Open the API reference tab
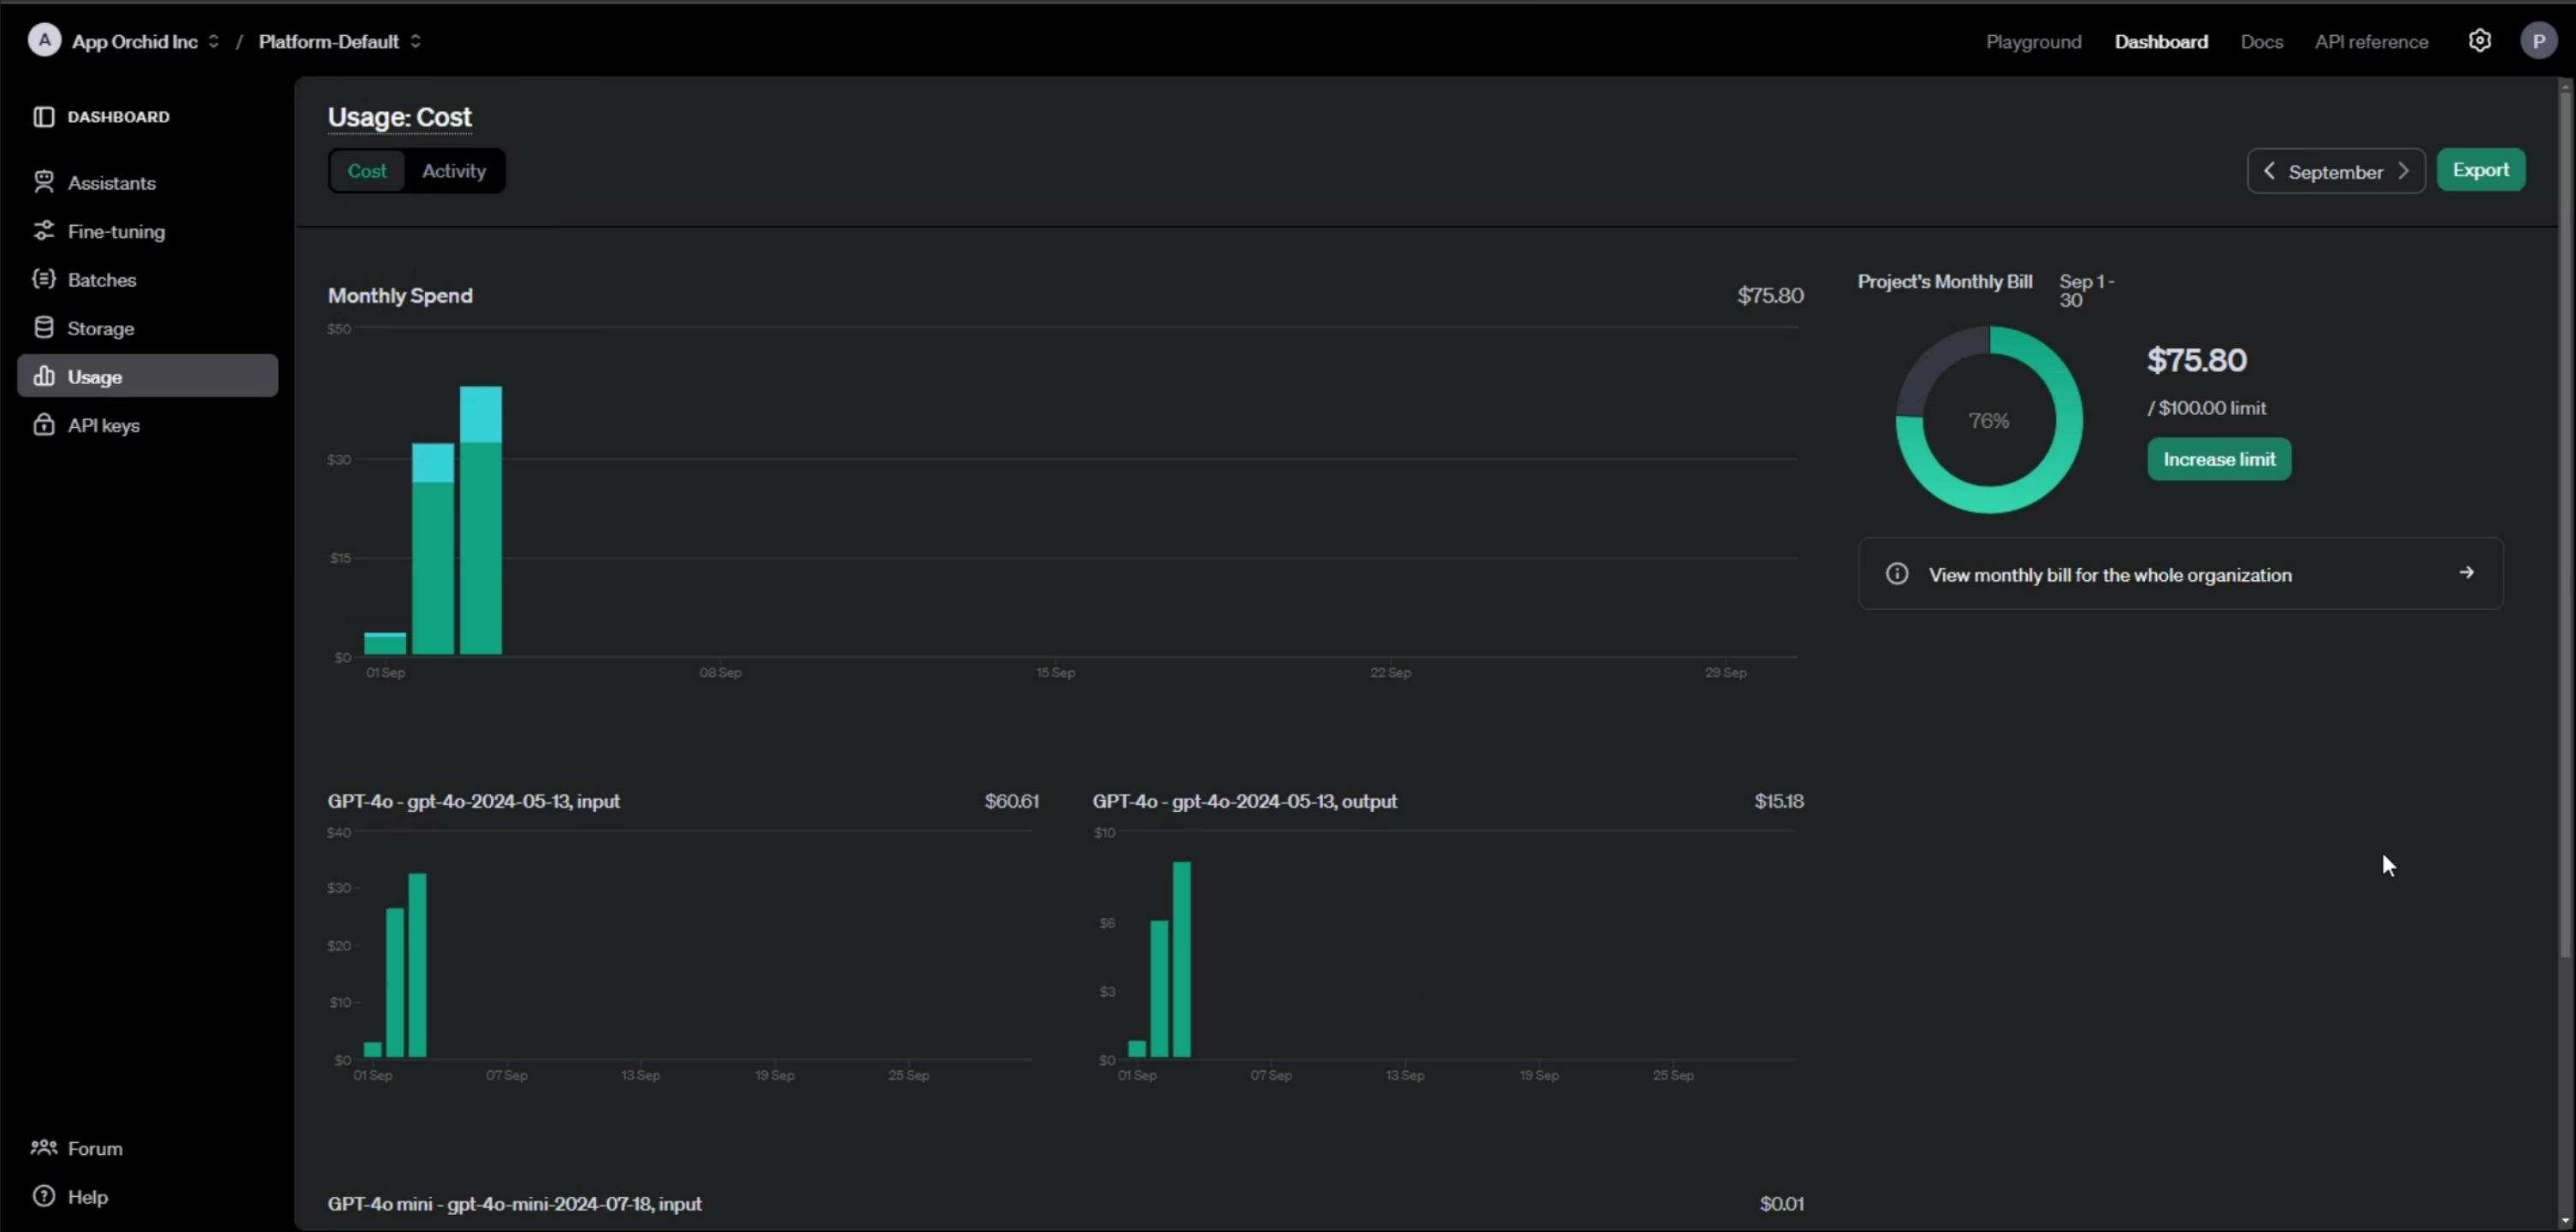2576x1232 pixels. click(2371, 41)
